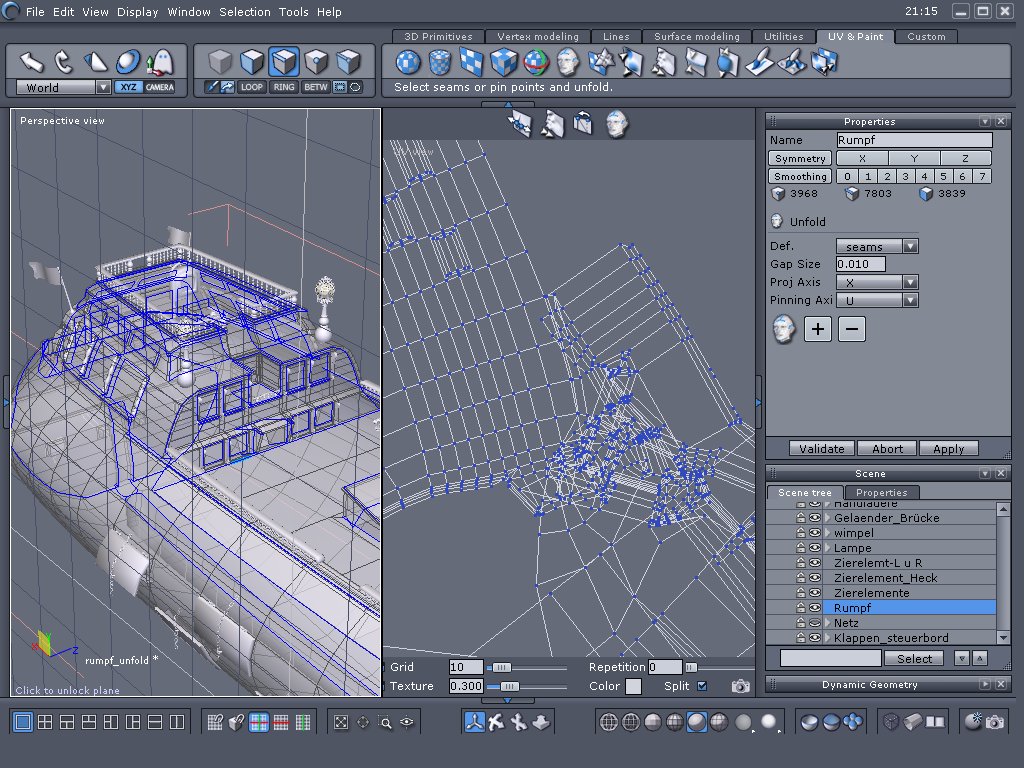Click the head-shaped Unfold icon in UV toolbar

[x=568, y=63]
